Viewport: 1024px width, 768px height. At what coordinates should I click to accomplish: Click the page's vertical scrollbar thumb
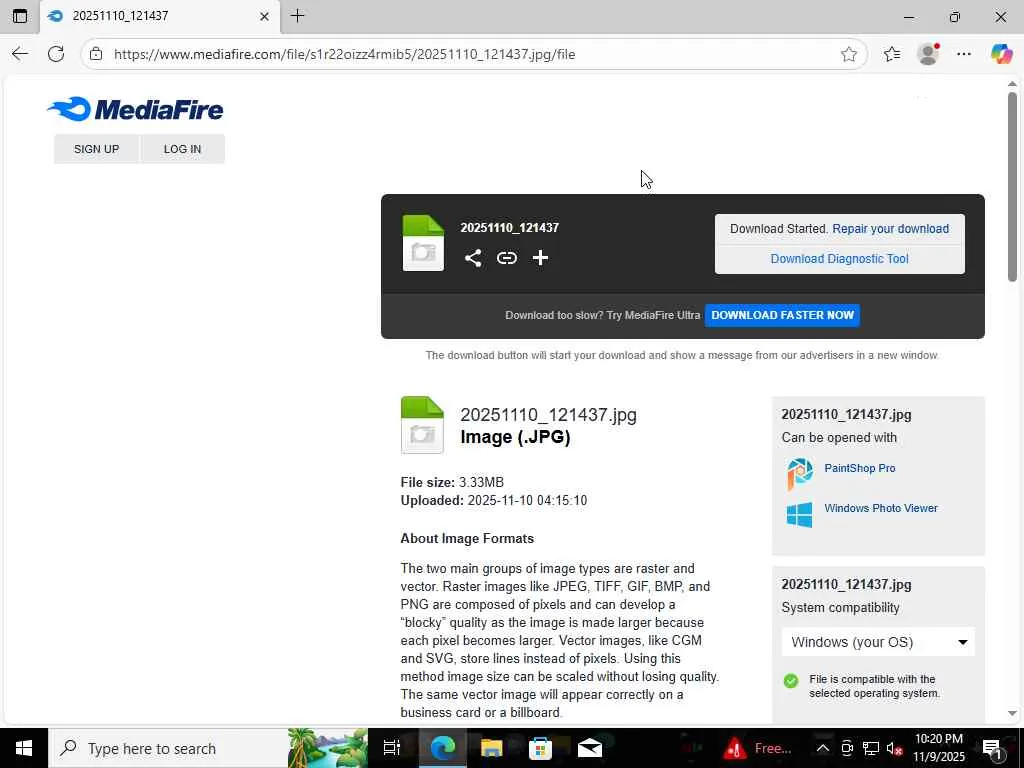click(1012, 187)
